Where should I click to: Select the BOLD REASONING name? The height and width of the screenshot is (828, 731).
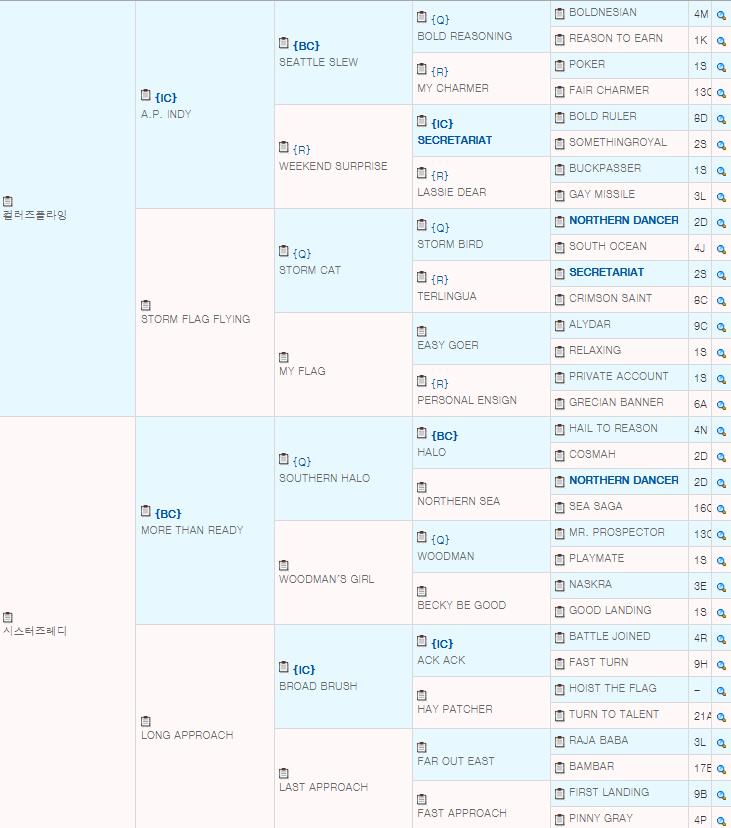(465, 36)
